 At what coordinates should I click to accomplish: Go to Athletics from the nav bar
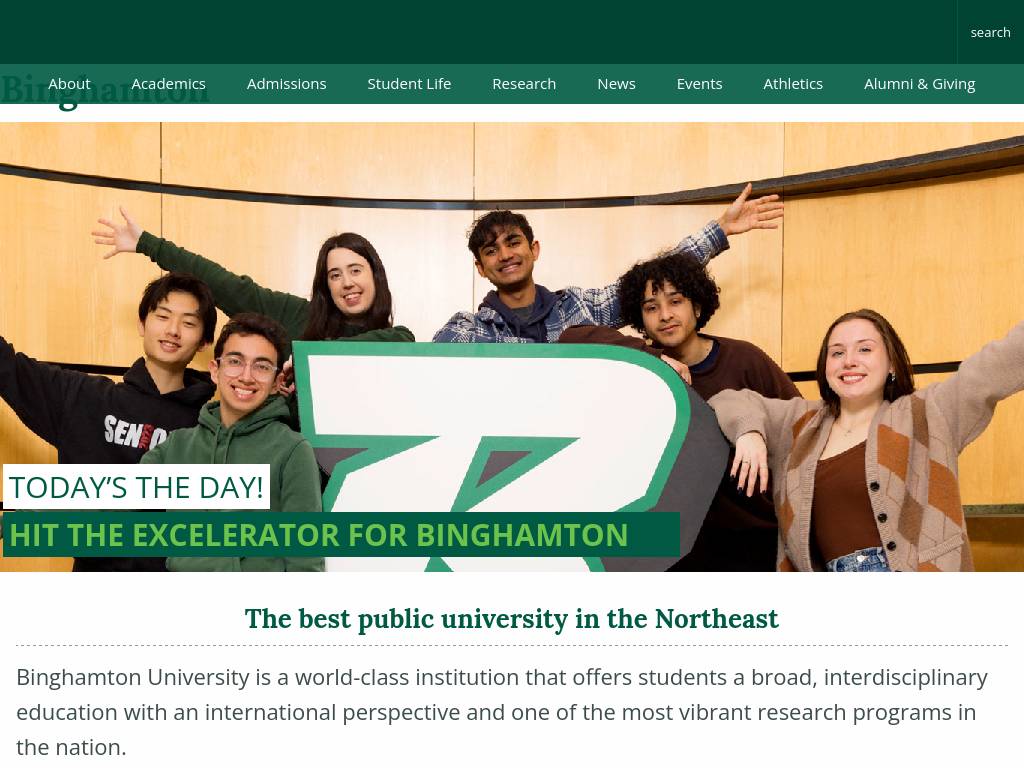pyautogui.click(x=793, y=84)
